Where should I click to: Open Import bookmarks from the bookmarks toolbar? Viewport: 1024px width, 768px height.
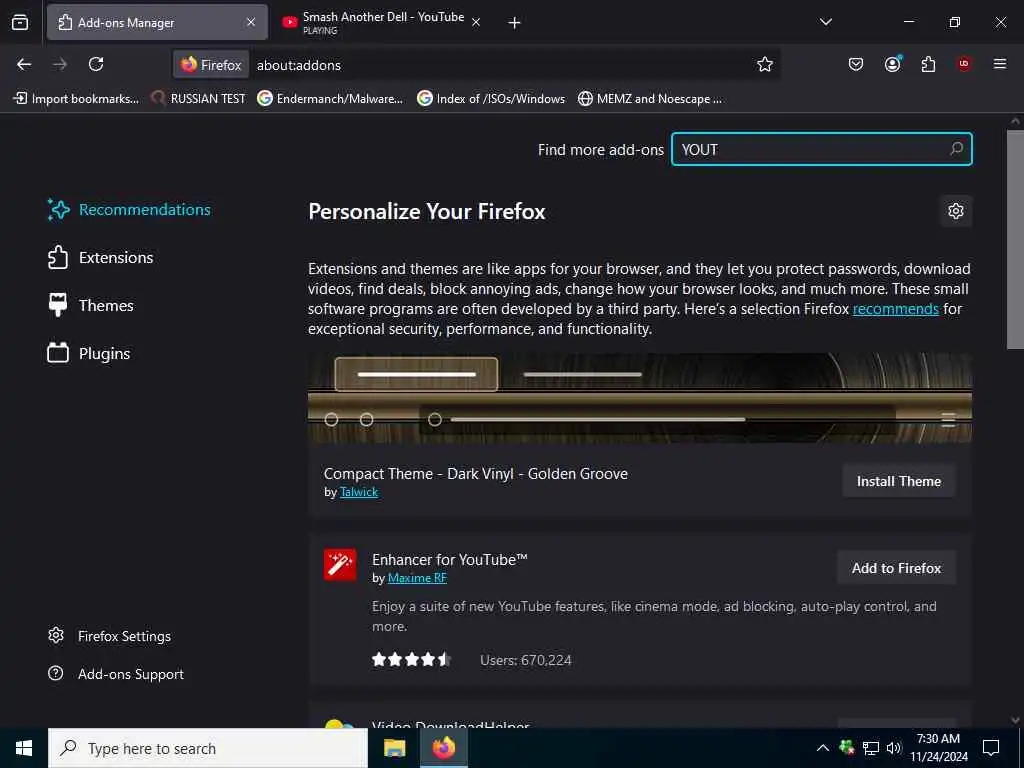pos(76,99)
